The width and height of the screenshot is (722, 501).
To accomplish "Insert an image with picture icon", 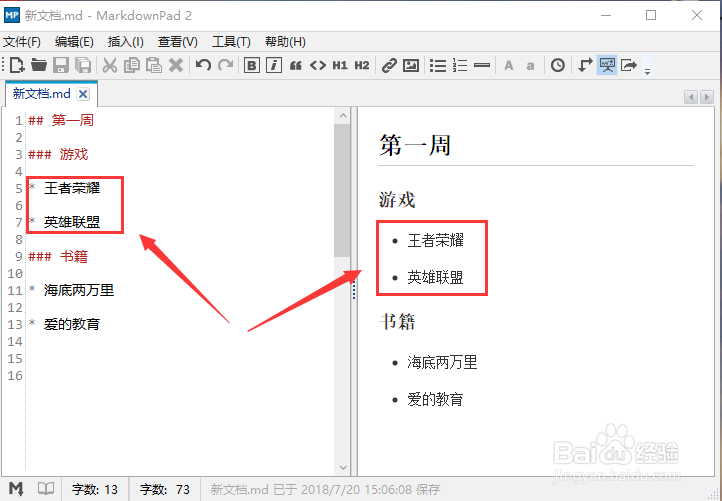I will tap(411, 65).
